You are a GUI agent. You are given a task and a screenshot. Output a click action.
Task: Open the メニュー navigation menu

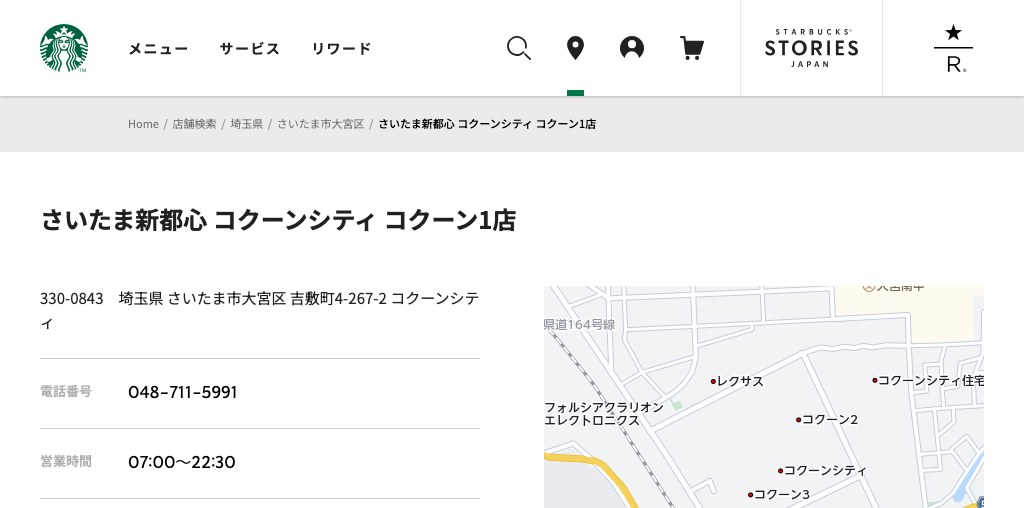tap(158, 48)
